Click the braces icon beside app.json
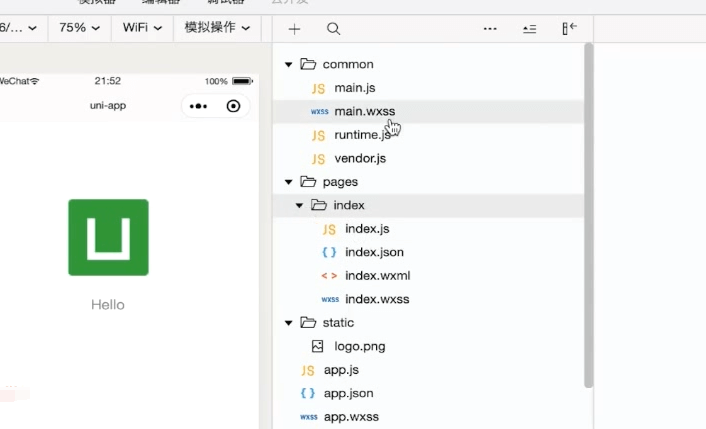Screen dimensions: 706x429 coord(308,393)
